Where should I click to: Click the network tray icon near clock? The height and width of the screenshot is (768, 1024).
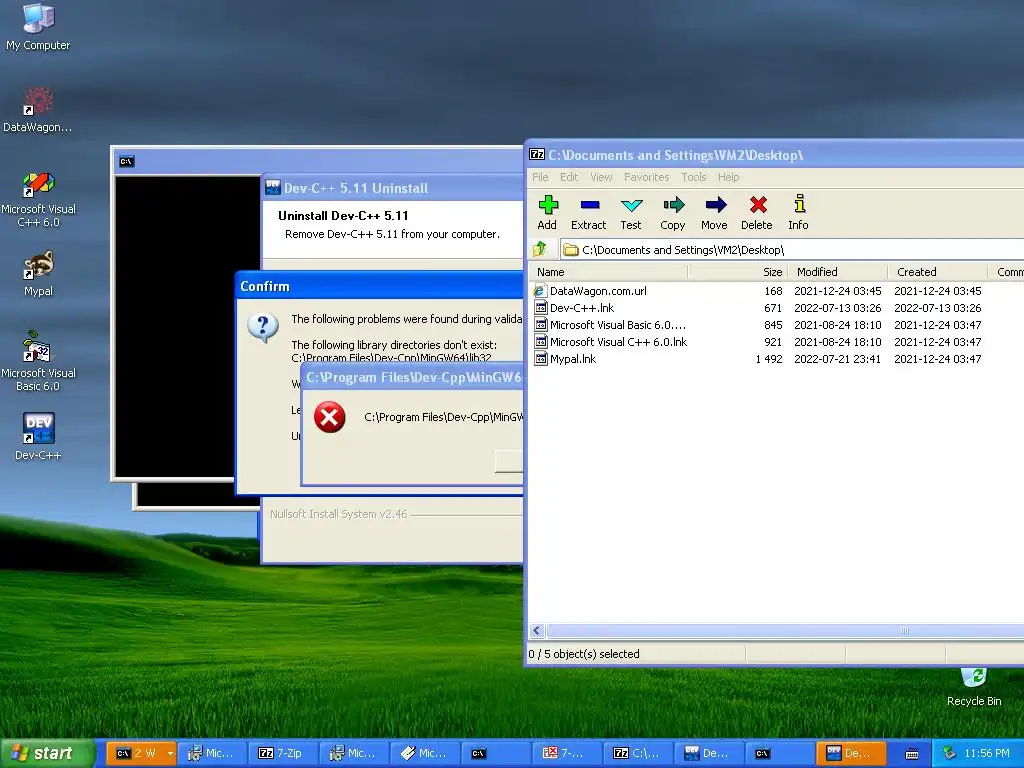[949, 753]
